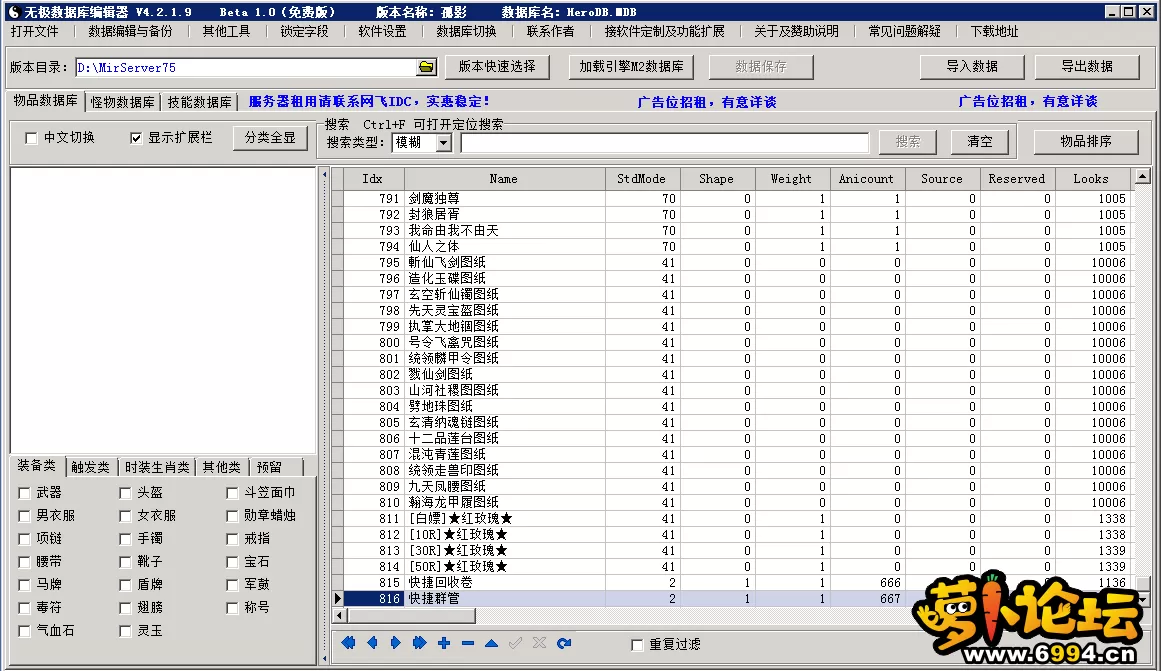This screenshot has height=671, width=1161.
Task: Check the 翅膀 category box
Action: [x=125, y=608]
